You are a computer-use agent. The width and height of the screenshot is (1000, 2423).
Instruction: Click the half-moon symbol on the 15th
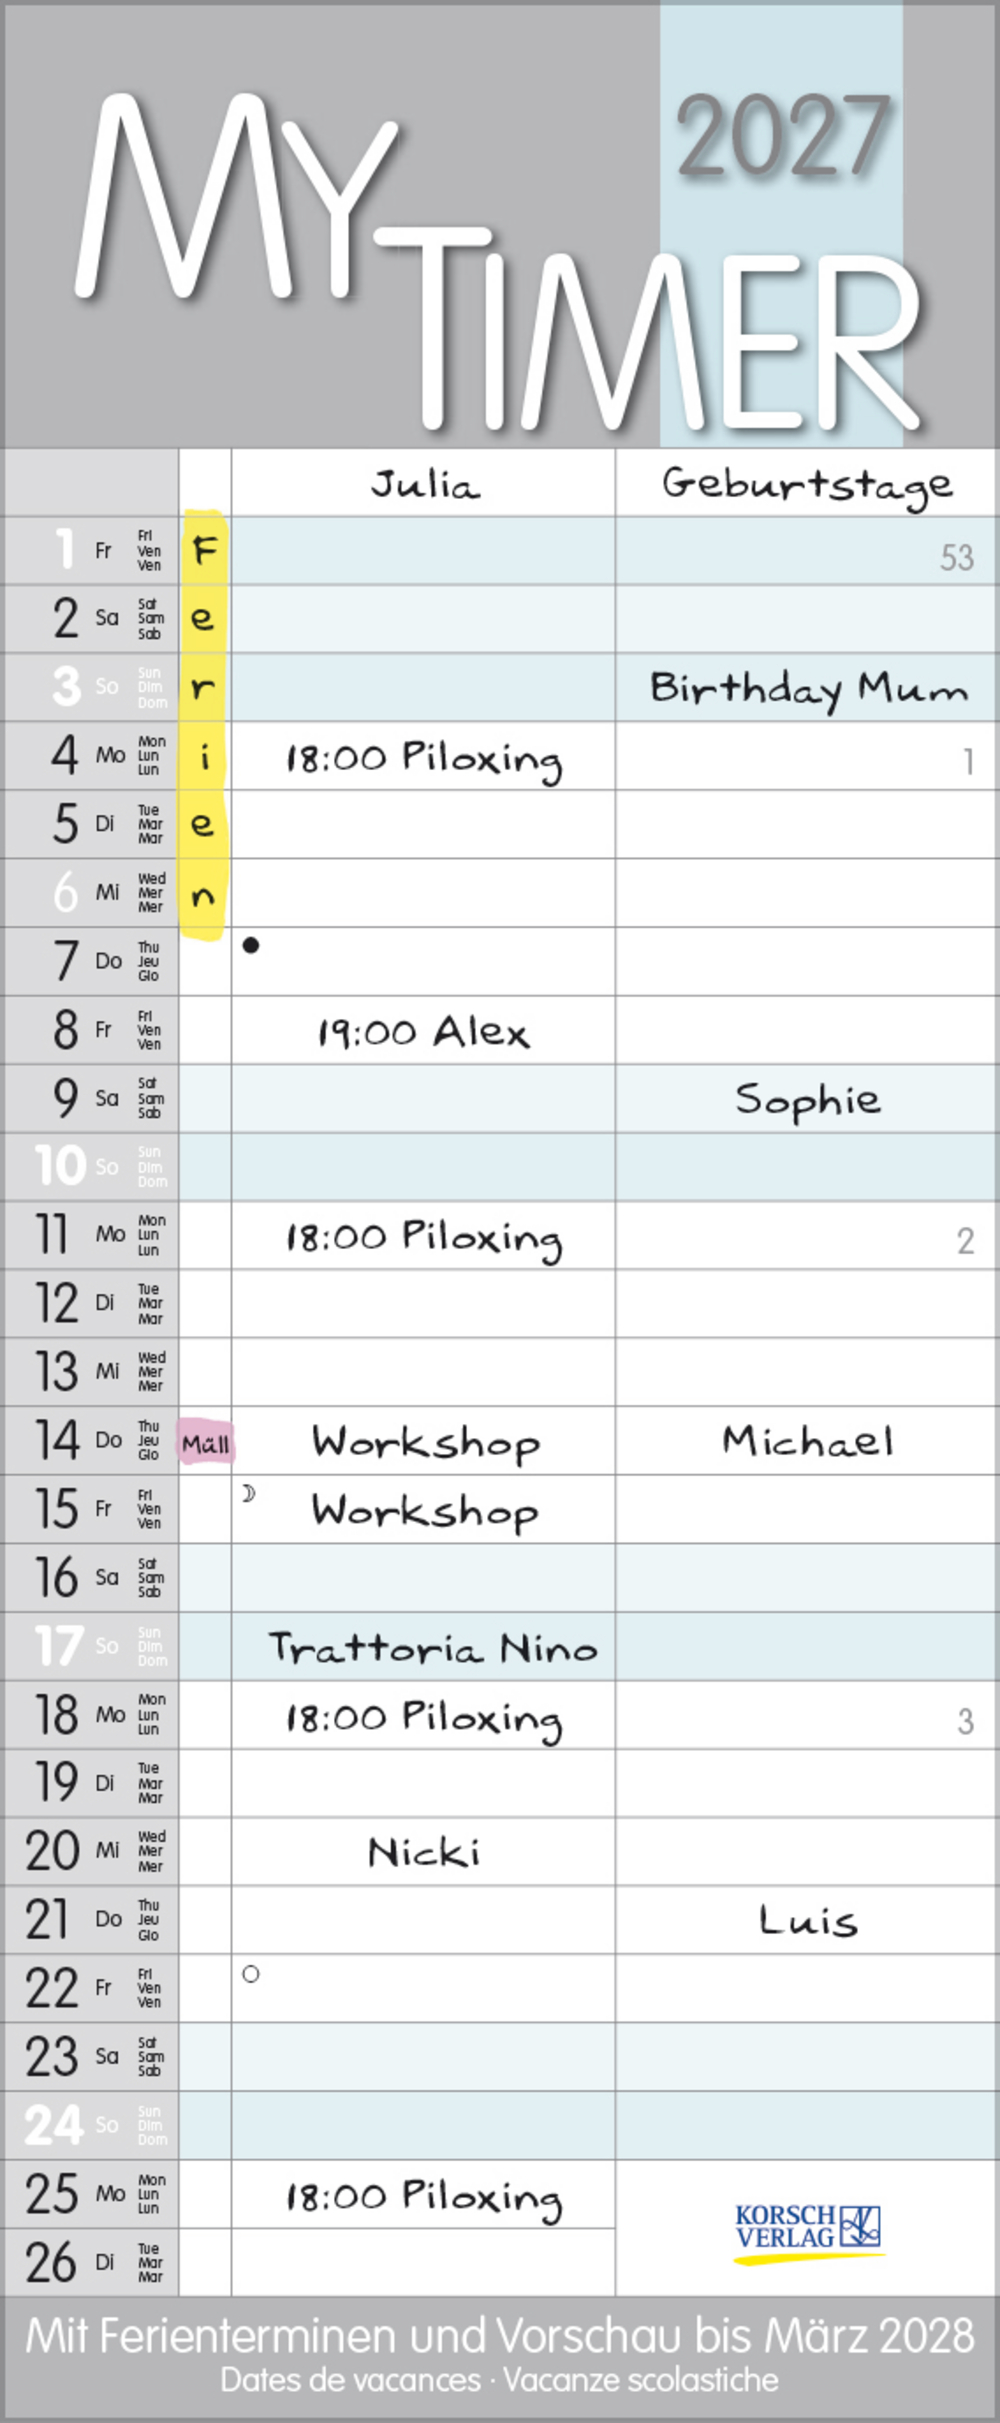pos(249,1493)
